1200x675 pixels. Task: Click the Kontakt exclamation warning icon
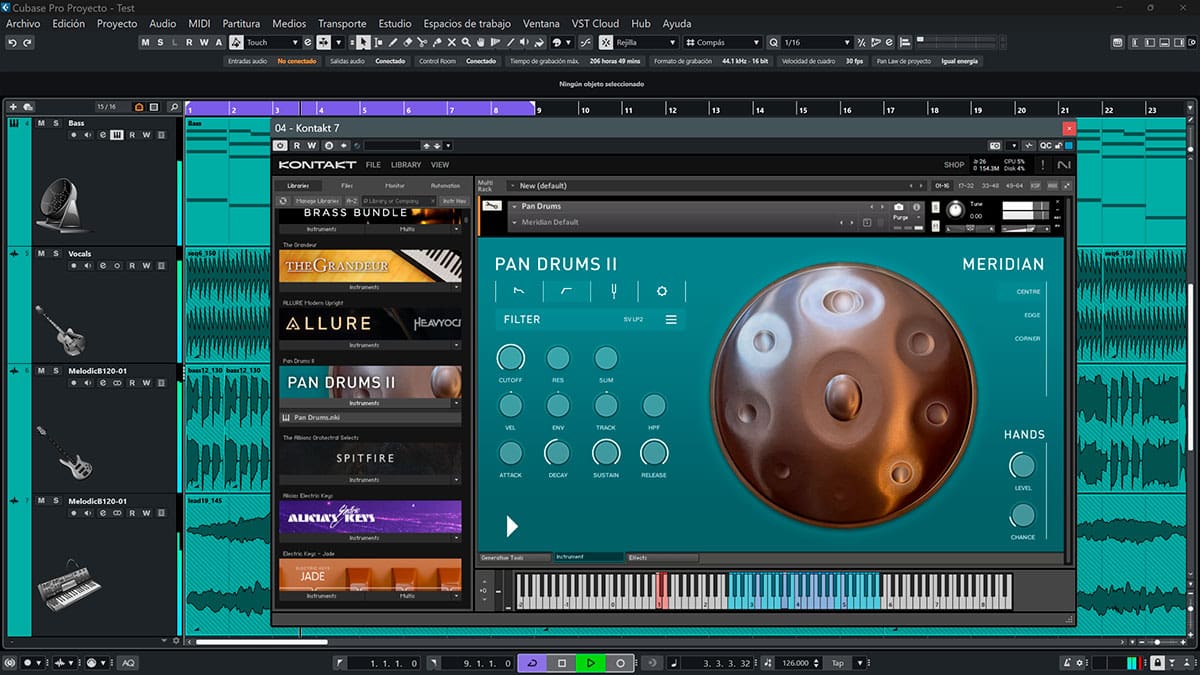click(1043, 165)
